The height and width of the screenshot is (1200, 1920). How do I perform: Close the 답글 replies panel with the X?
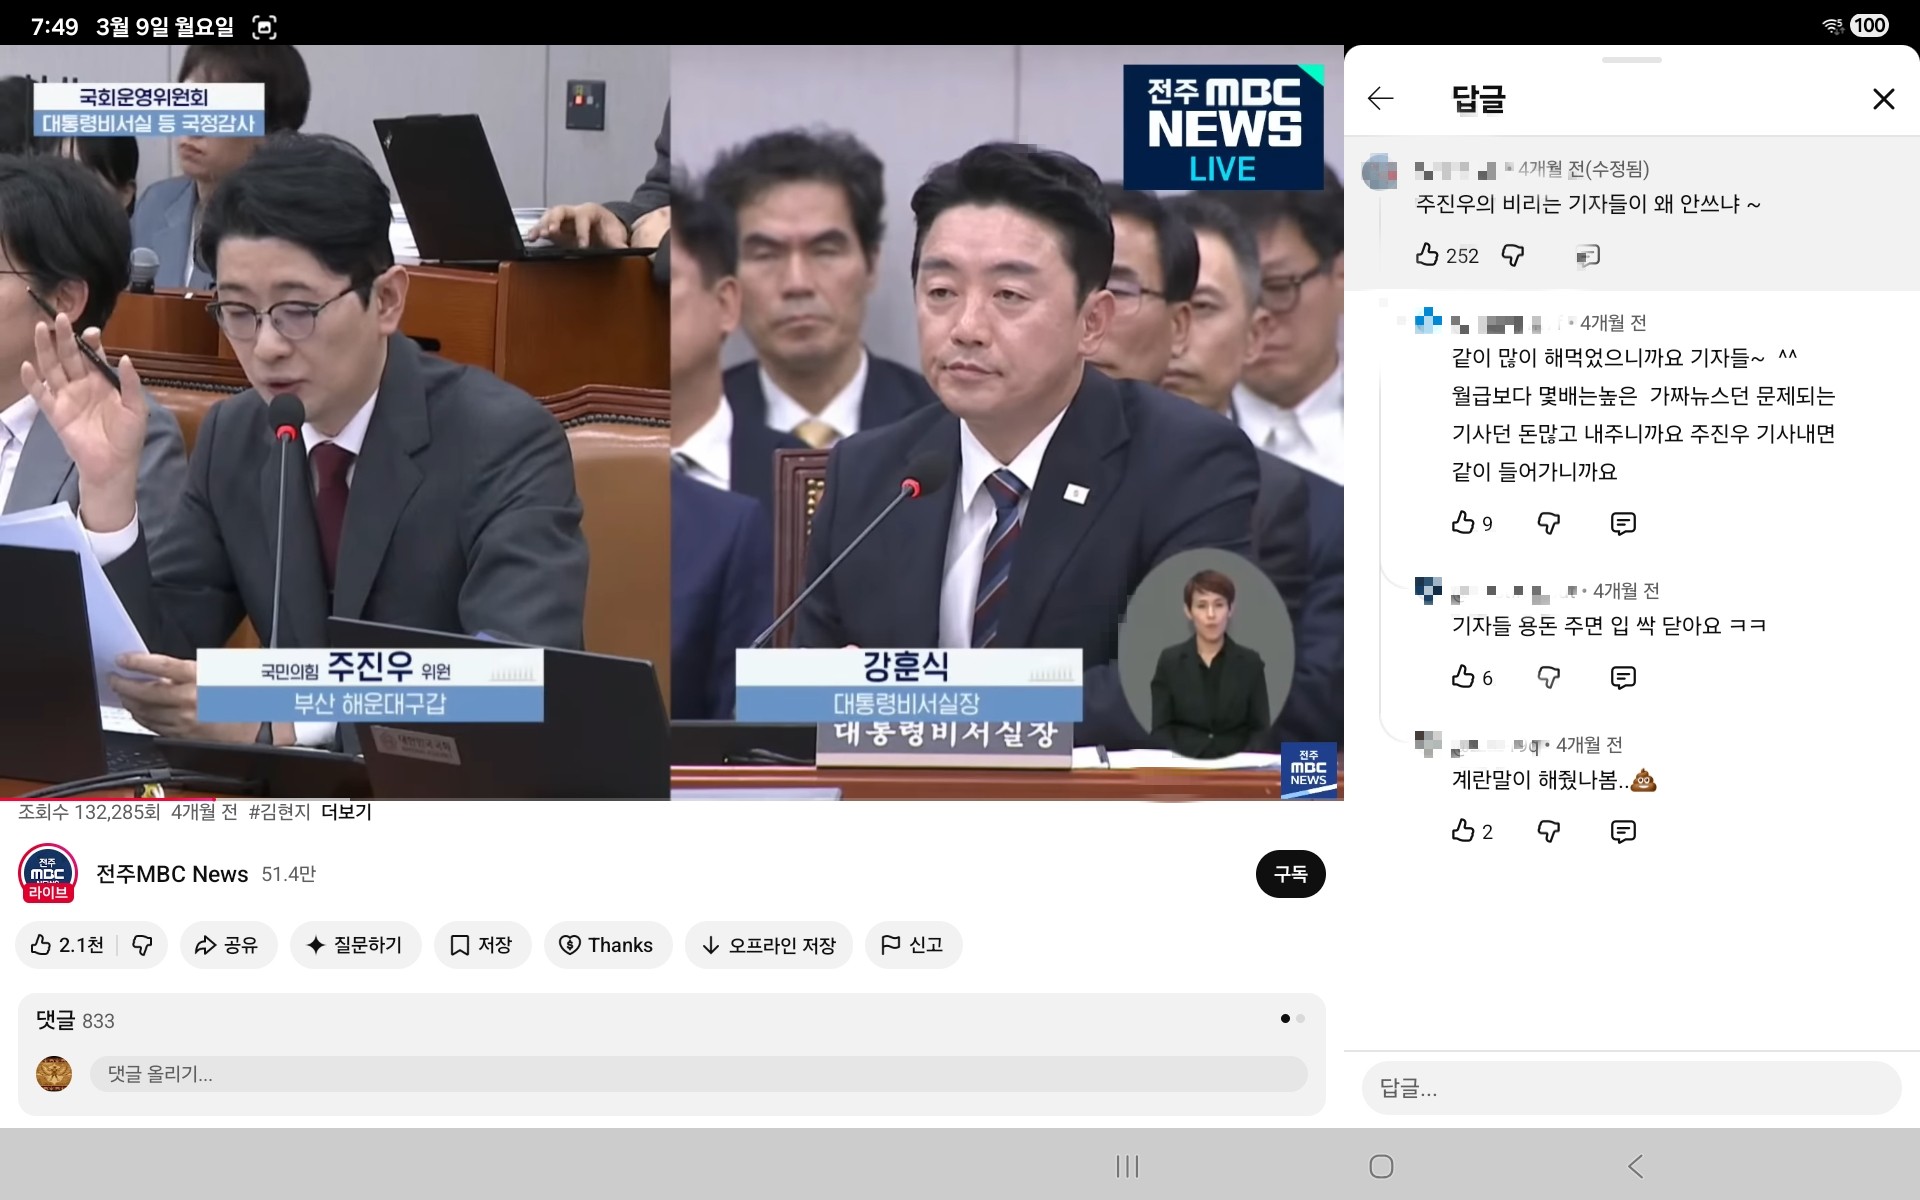click(x=1884, y=98)
